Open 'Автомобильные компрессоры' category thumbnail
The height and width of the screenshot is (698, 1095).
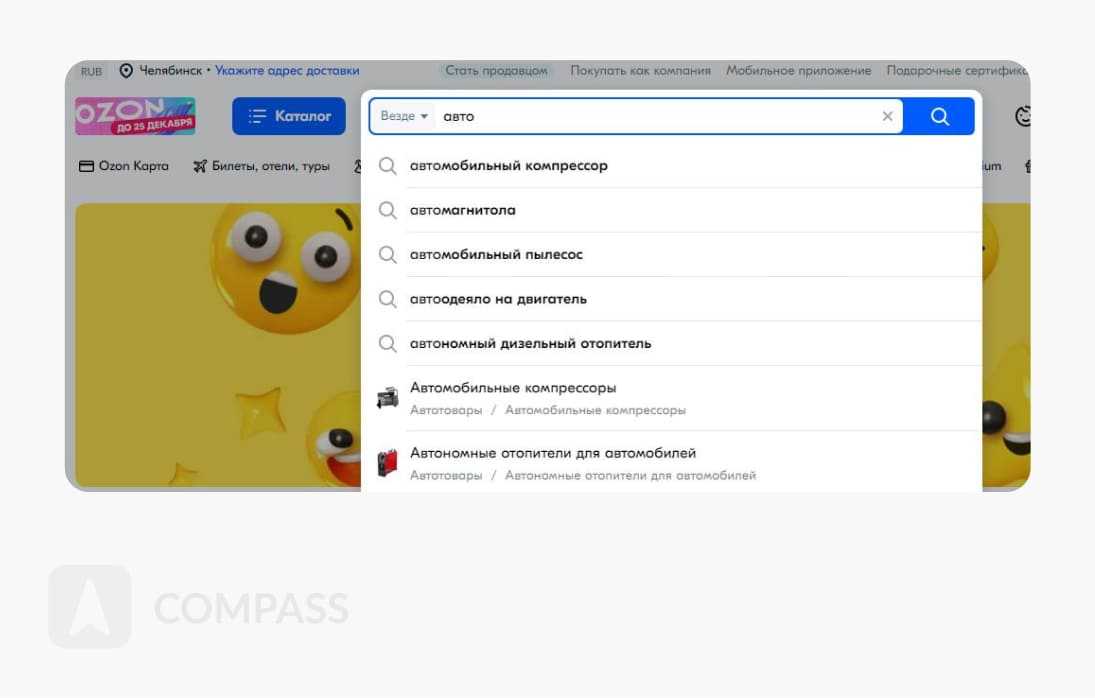(x=387, y=398)
